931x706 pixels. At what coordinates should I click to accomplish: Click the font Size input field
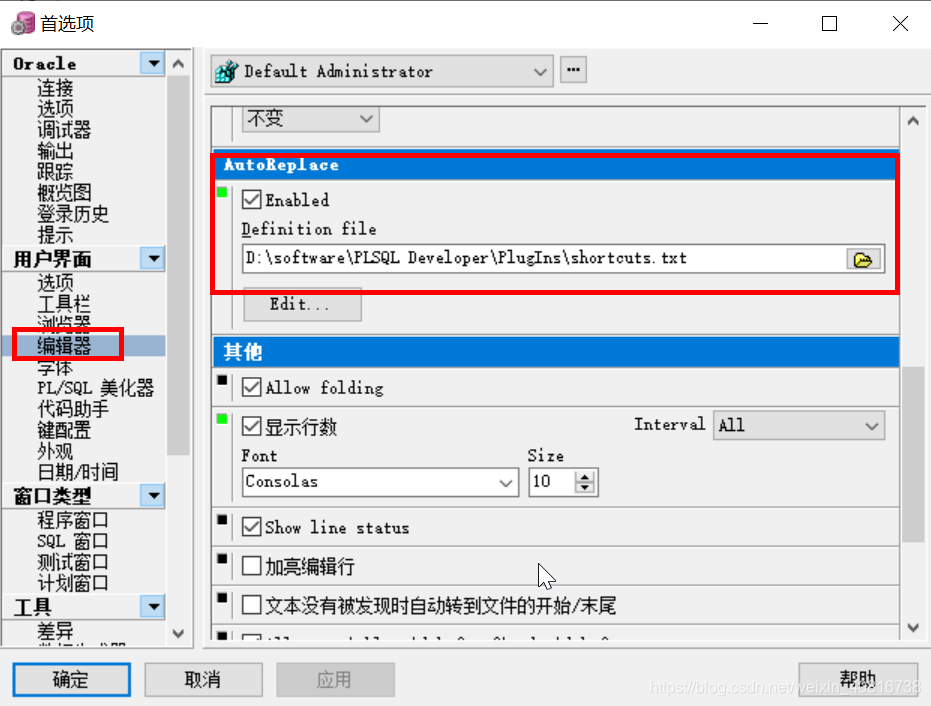(x=552, y=482)
